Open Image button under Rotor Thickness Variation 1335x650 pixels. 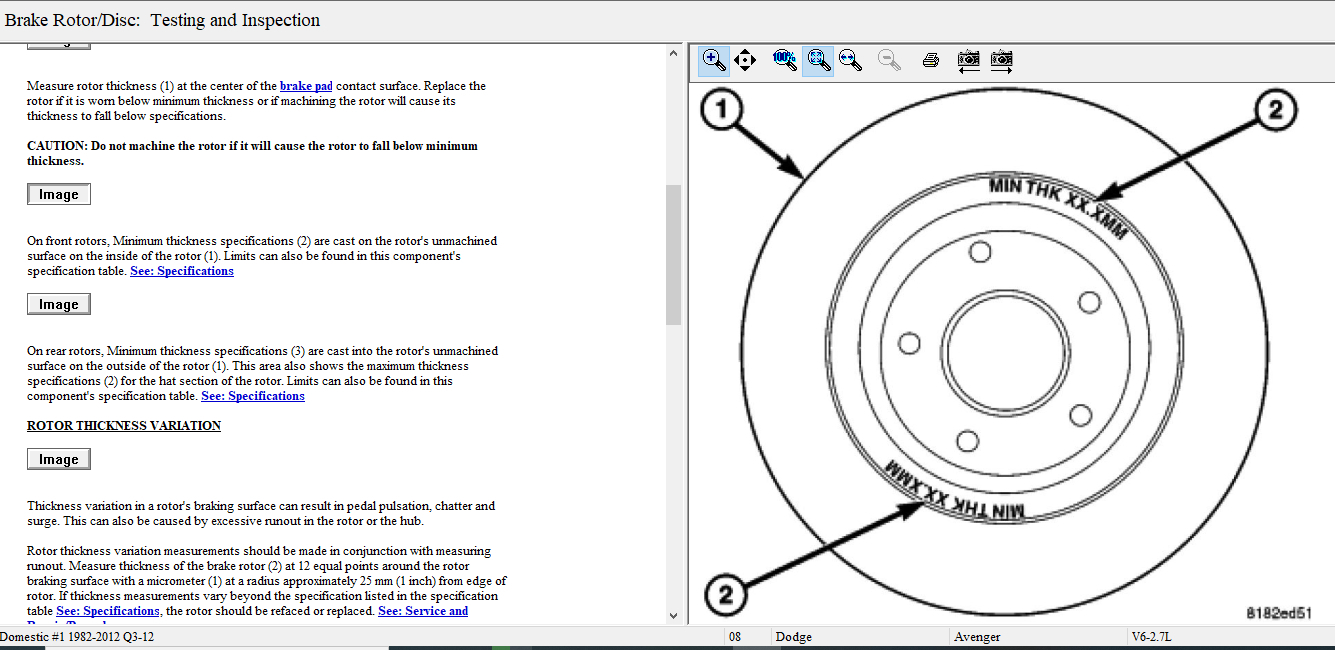click(x=59, y=459)
